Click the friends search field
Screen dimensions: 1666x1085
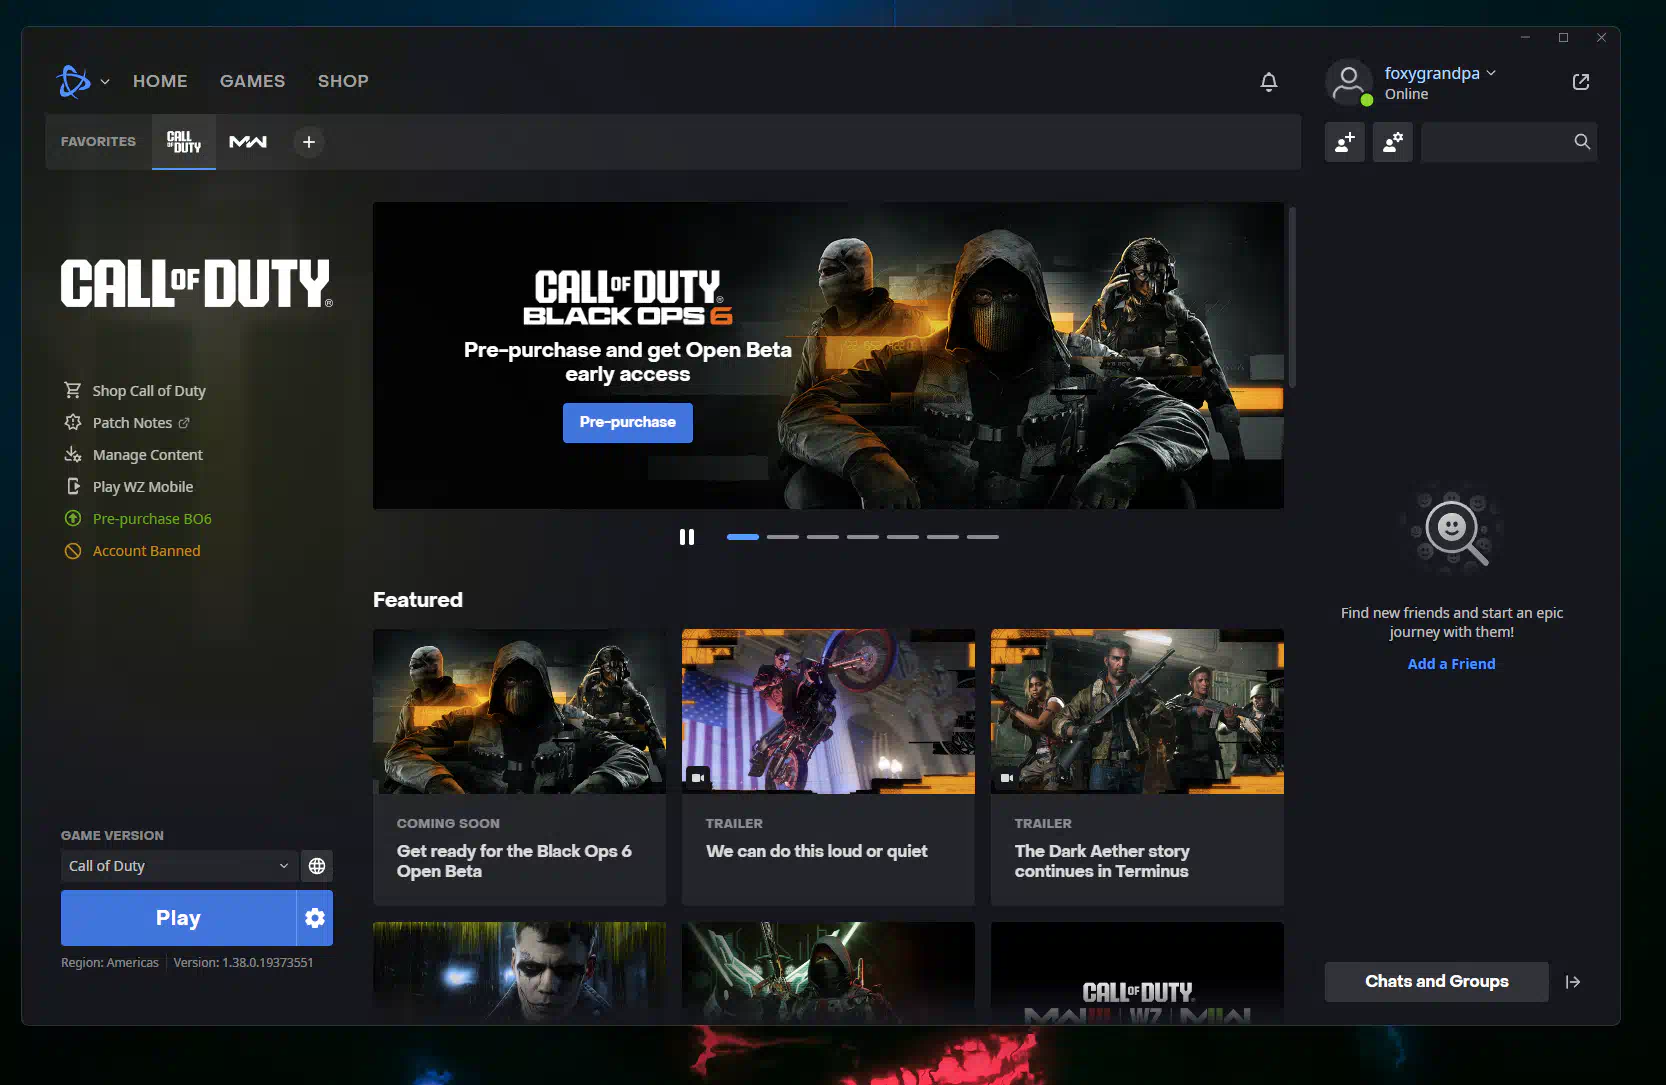click(x=1495, y=142)
